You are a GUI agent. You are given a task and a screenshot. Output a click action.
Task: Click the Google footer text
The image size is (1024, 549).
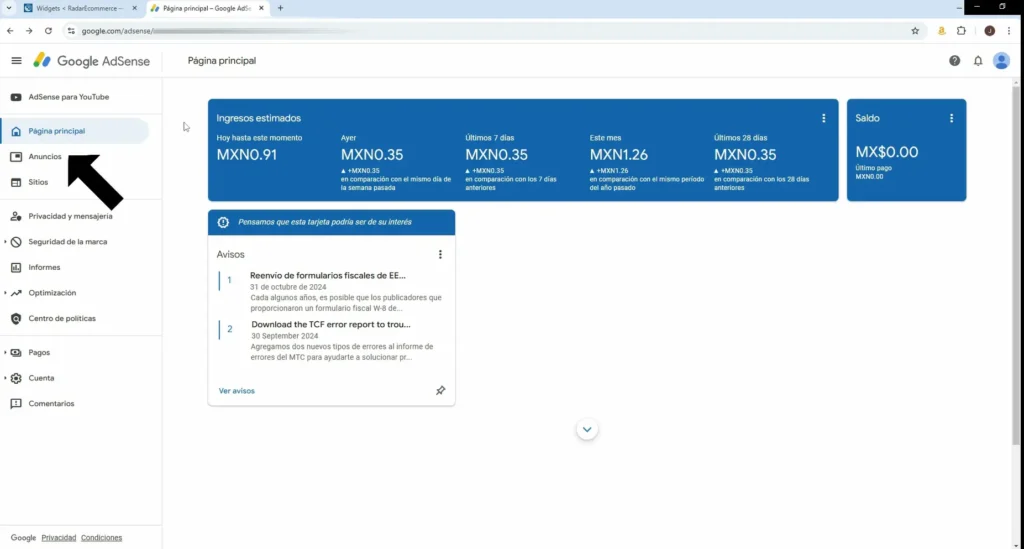23,538
